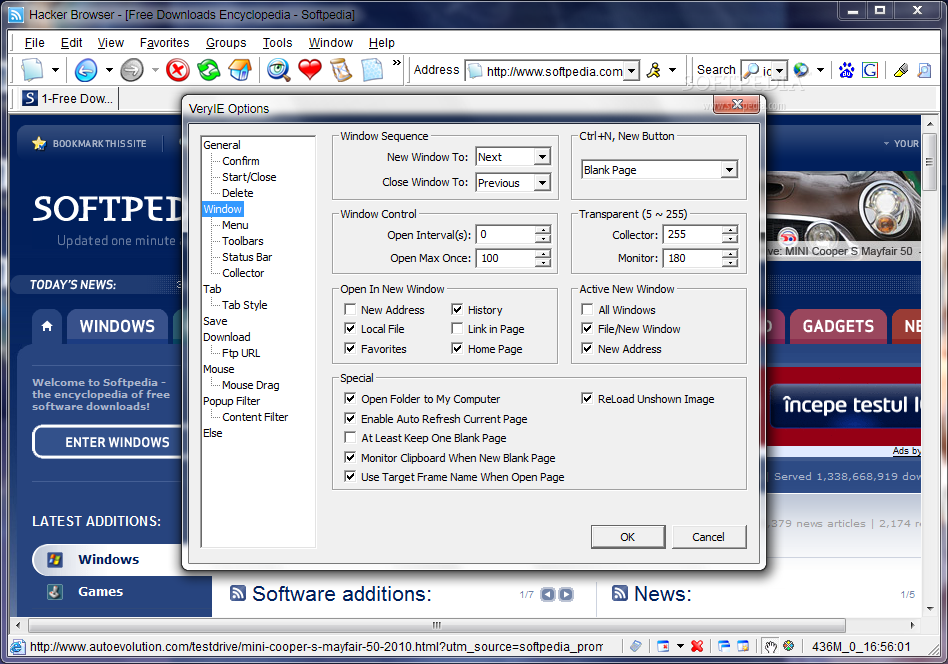948x664 pixels.
Task: Decrease the Monitor transparency spinner
Action: point(730,262)
